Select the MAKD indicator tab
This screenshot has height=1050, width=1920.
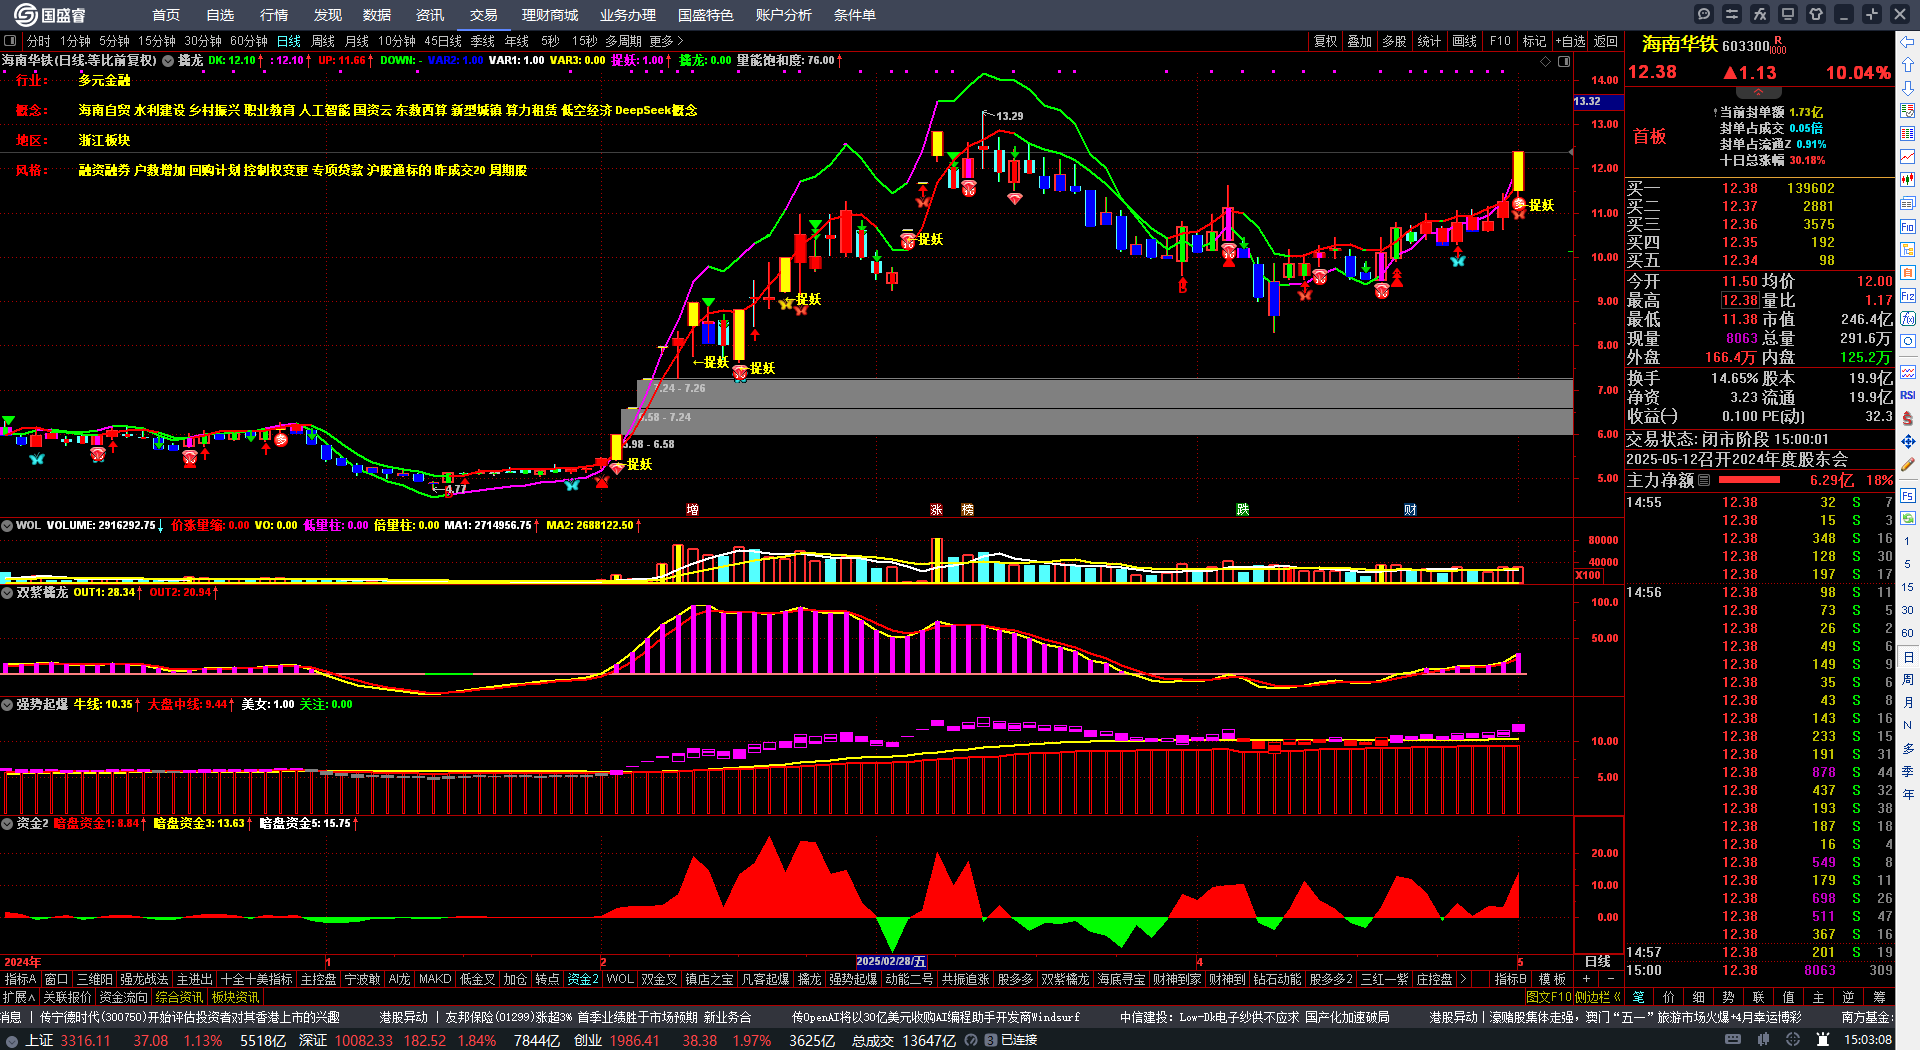click(x=435, y=979)
